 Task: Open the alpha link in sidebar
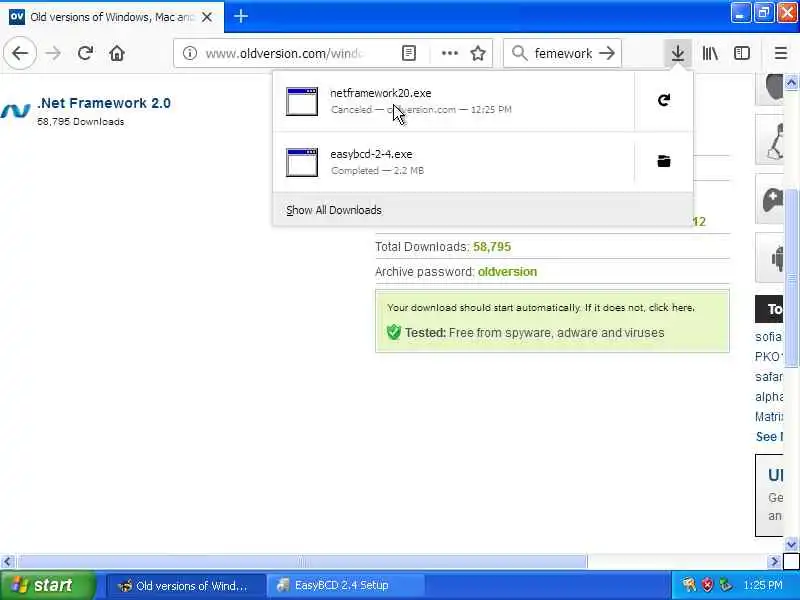pyautogui.click(x=769, y=396)
